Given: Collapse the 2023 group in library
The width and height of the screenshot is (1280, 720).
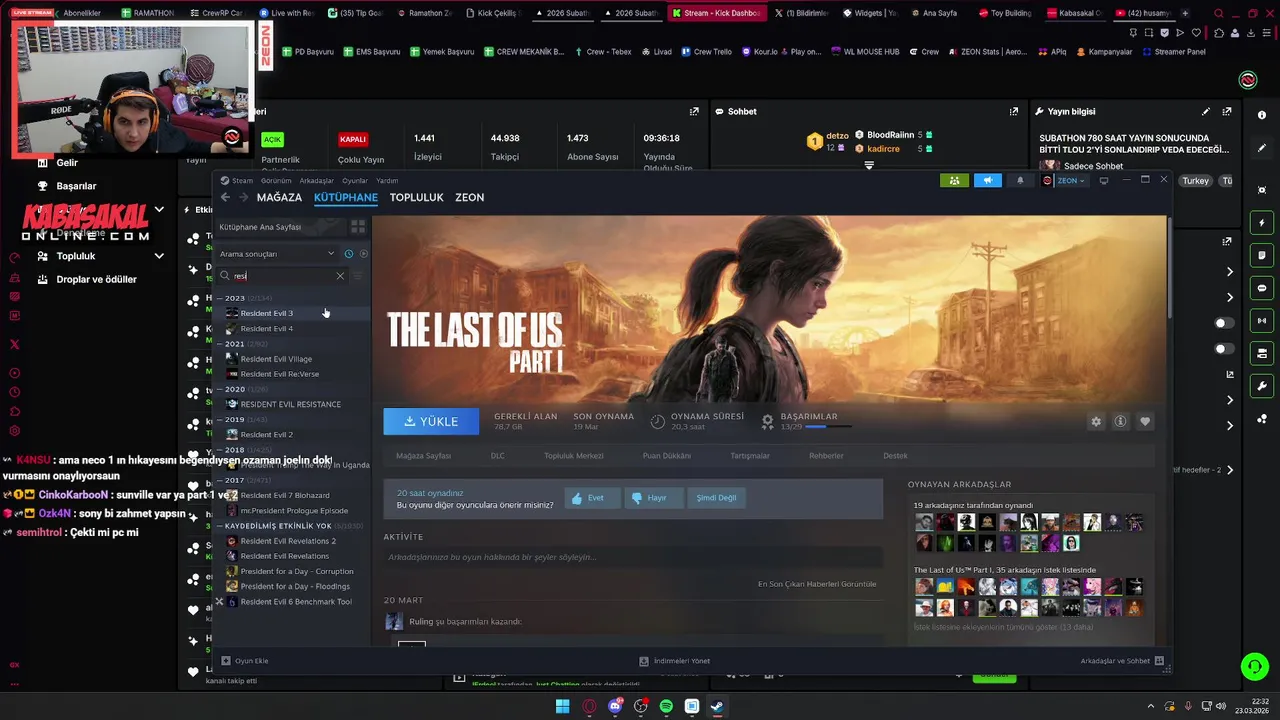Looking at the screenshot, I should (220, 298).
